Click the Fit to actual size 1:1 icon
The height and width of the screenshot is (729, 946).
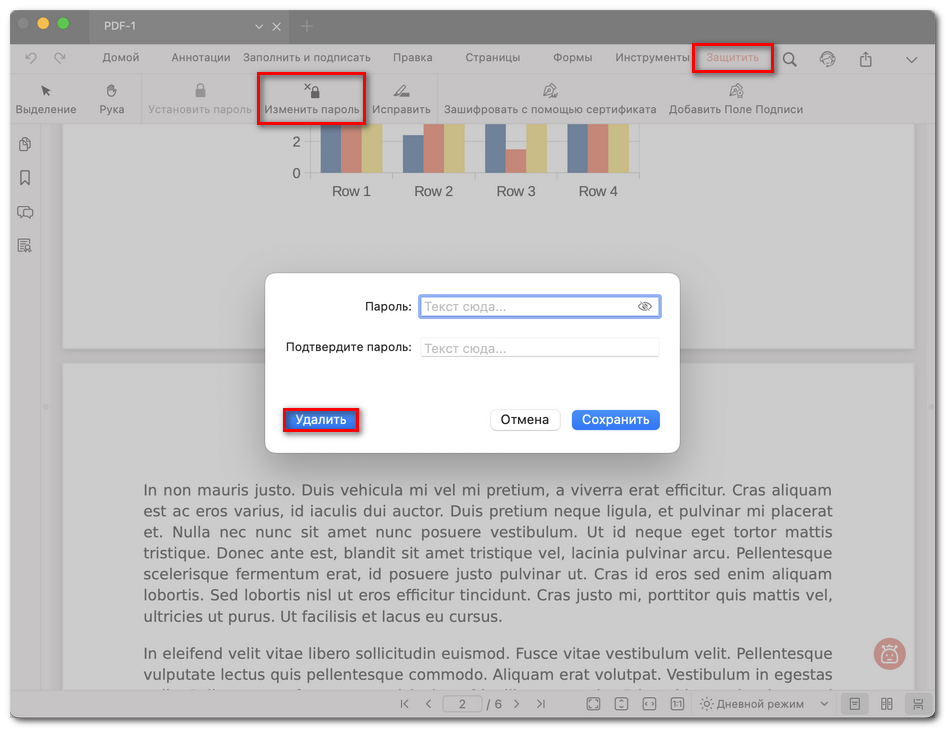[x=676, y=704]
